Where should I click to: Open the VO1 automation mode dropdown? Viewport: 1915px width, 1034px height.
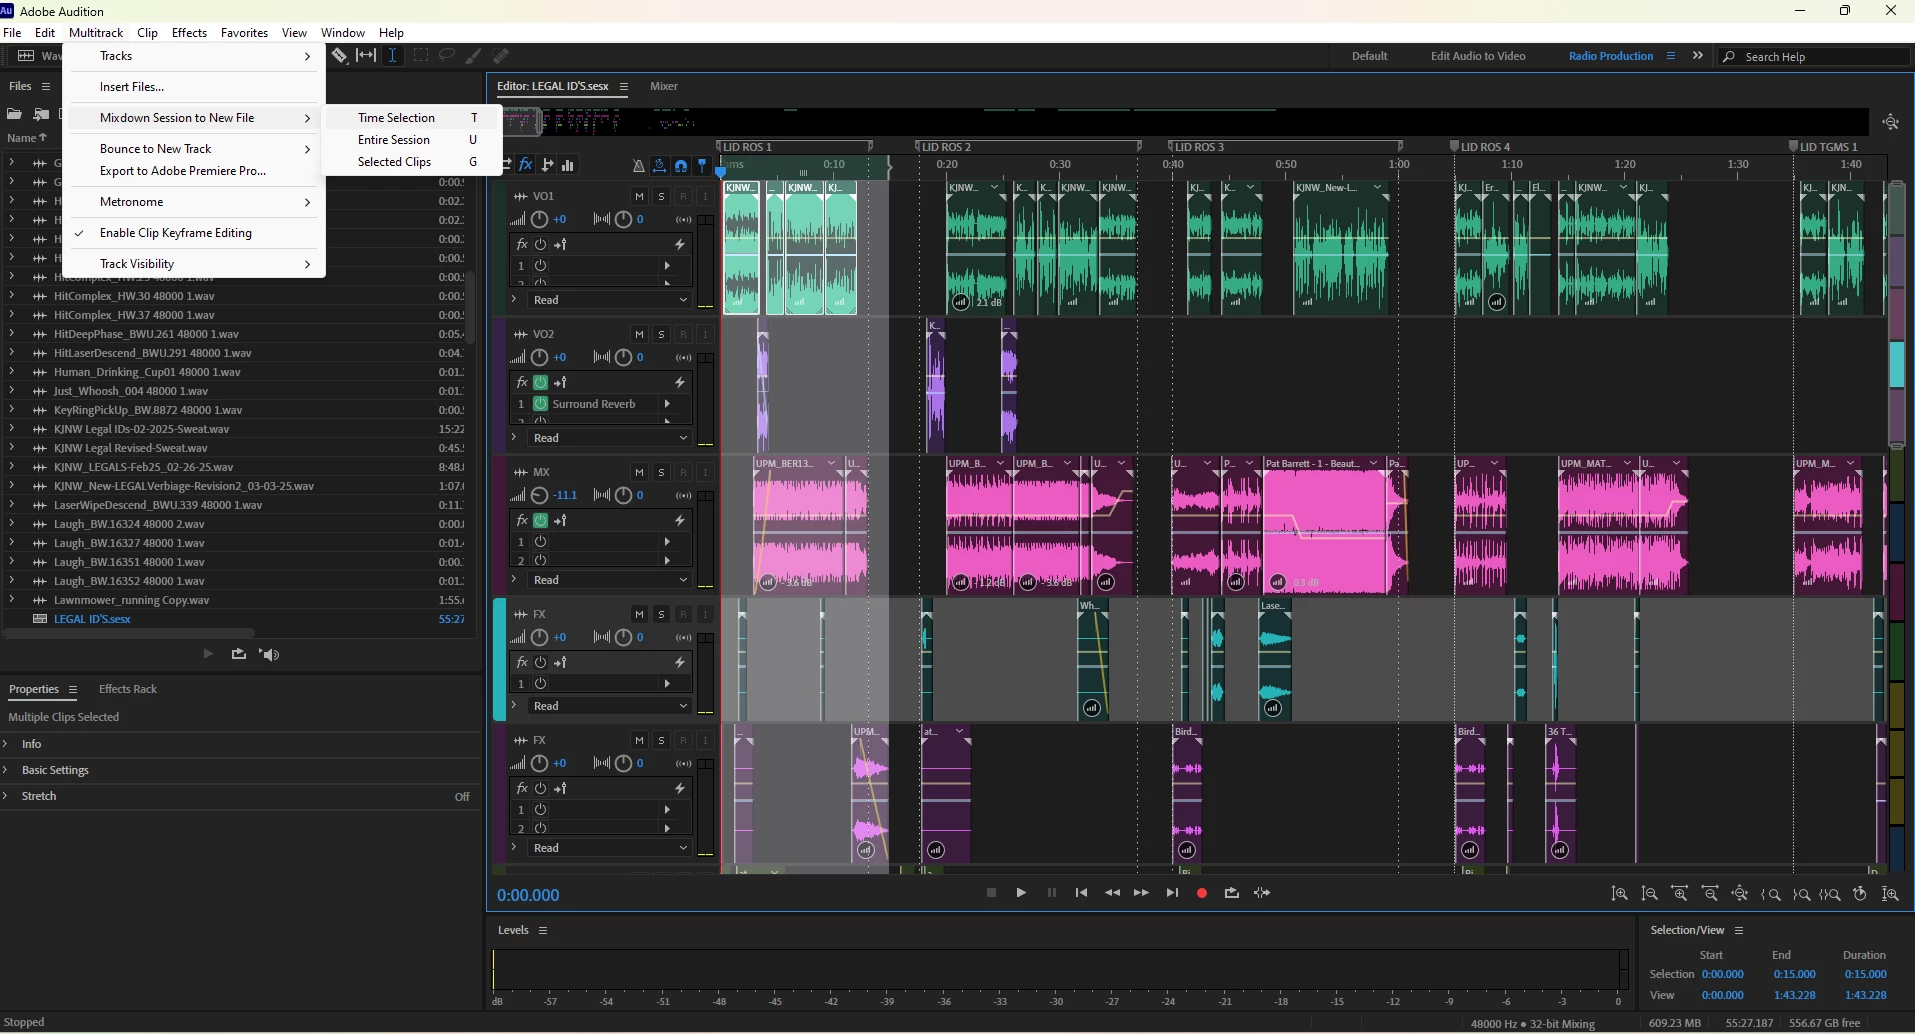609,300
